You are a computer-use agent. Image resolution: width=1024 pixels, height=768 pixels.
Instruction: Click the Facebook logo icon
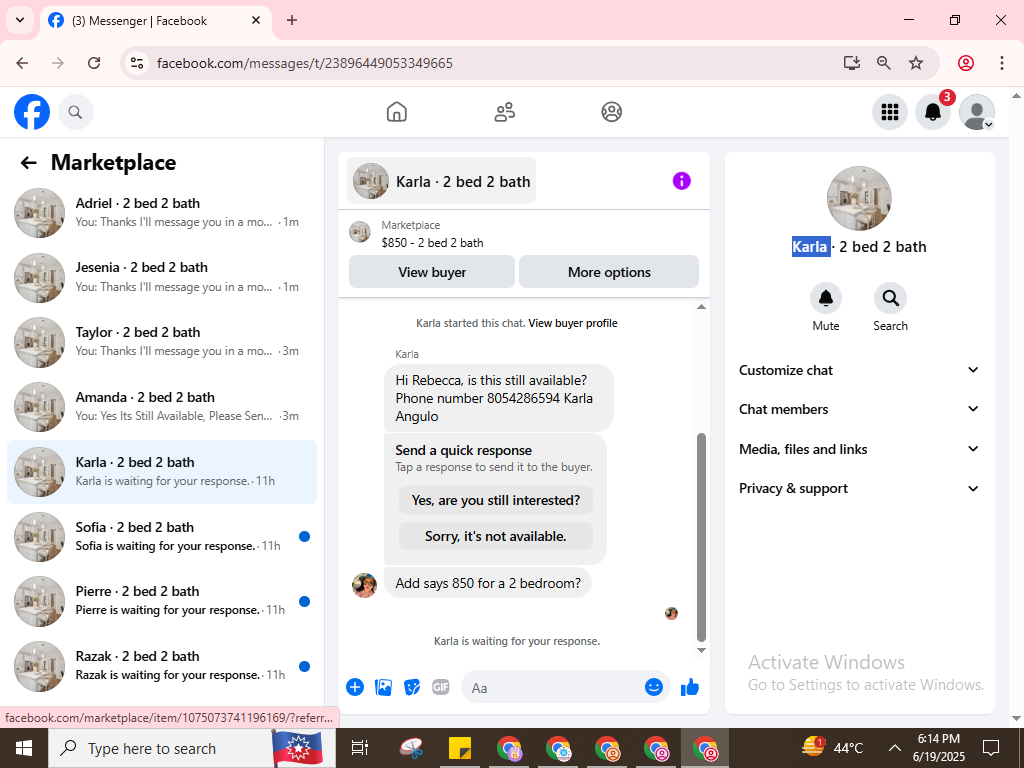[32, 112]
